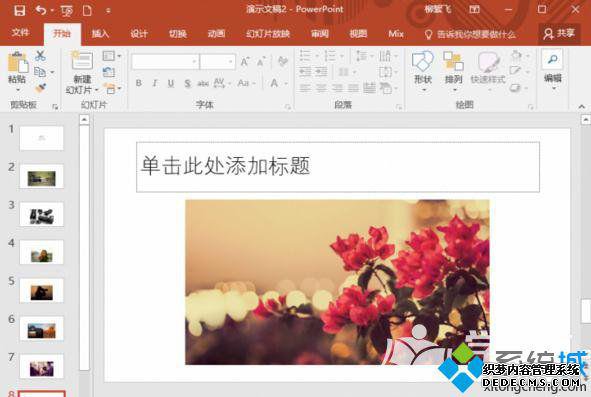Click the 新建幻灯片 new slide button
The width and height of the screenshot is (591, 397).
(82, 72)
